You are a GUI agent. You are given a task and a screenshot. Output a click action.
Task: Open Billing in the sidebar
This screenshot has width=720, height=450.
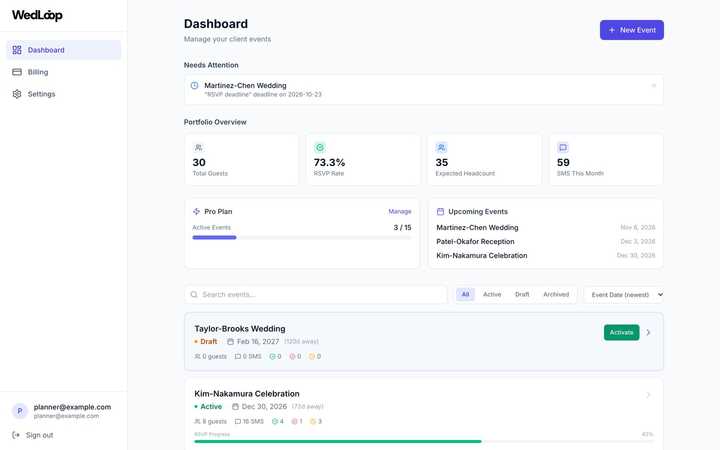click(x=63, y=72)
